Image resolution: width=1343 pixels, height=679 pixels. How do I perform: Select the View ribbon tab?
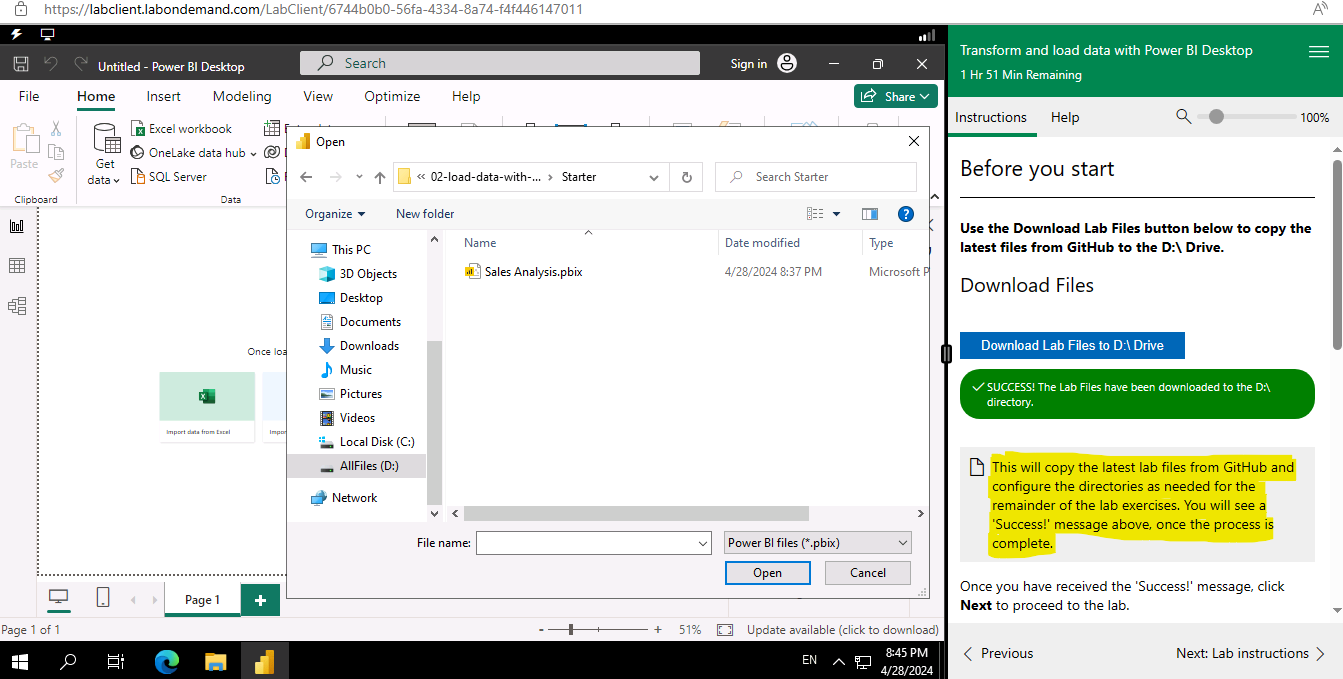318,97
